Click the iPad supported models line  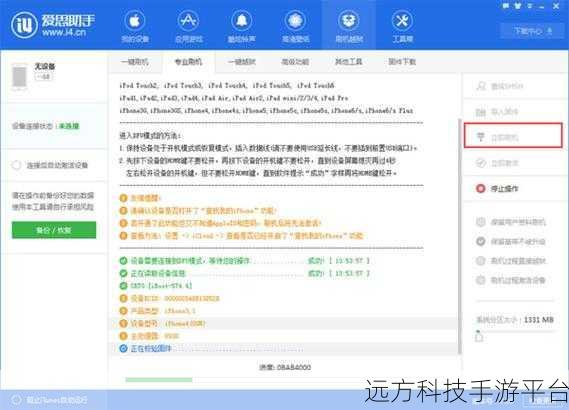pyautogui.click(x=234, y=98)
